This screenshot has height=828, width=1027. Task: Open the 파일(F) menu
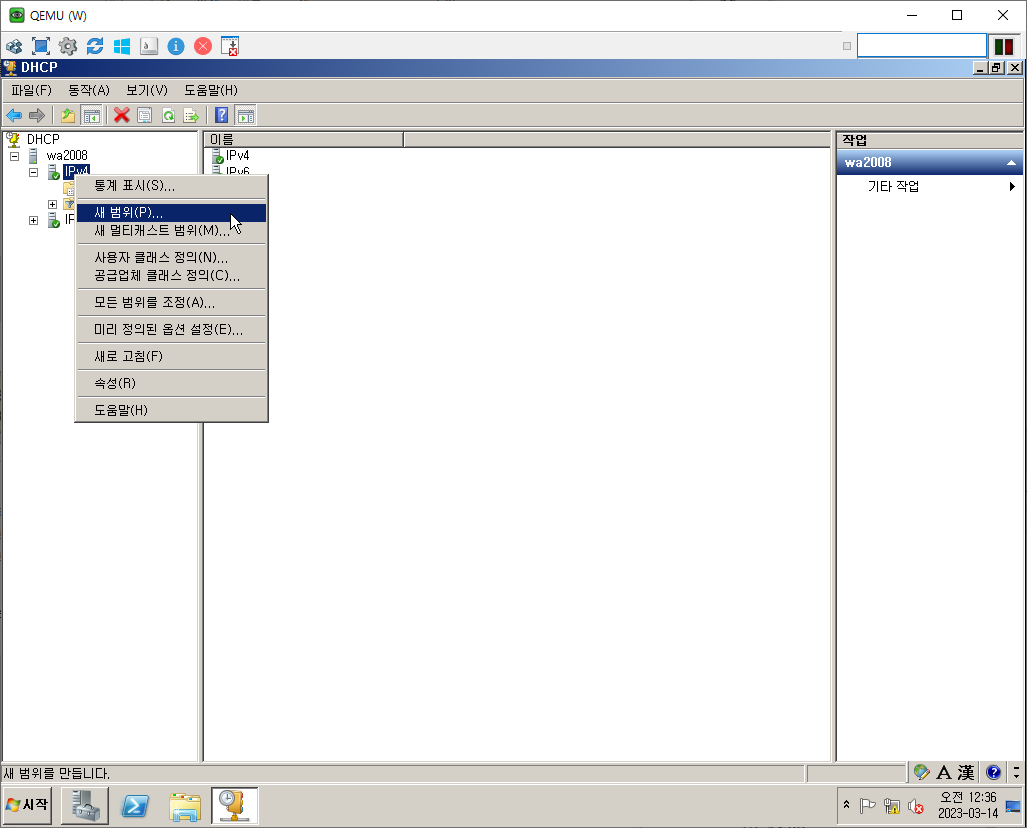tap(31, 90)
